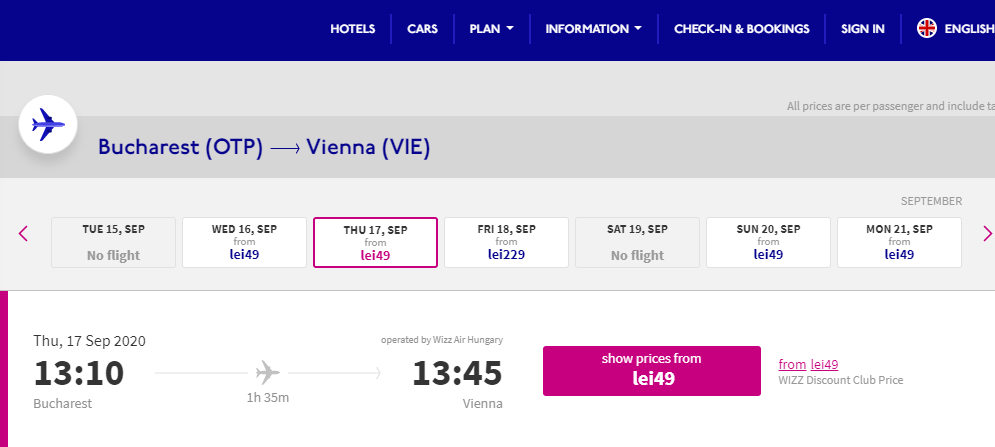This screenshot has width=995, height=447.
Task: Open the Cars menu item
Action: click(422, 29)
